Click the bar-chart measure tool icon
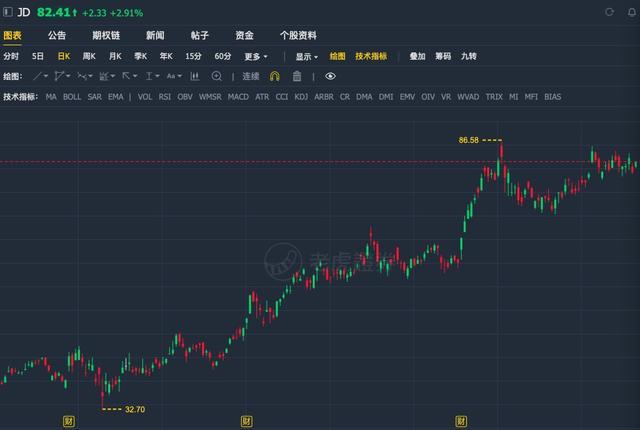Image resolution: width=640 pixels, height=430 pixels. pyautogui.click(x=196, y=76)
